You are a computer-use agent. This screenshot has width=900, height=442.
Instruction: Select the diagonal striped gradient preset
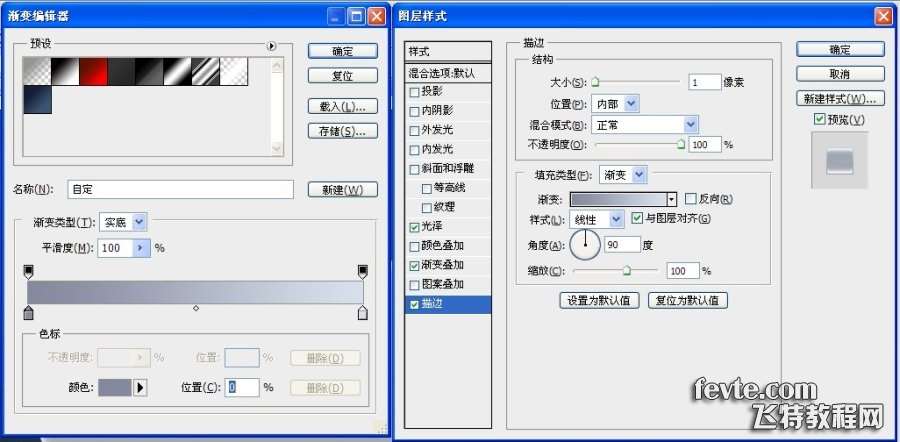click(205, 71)
